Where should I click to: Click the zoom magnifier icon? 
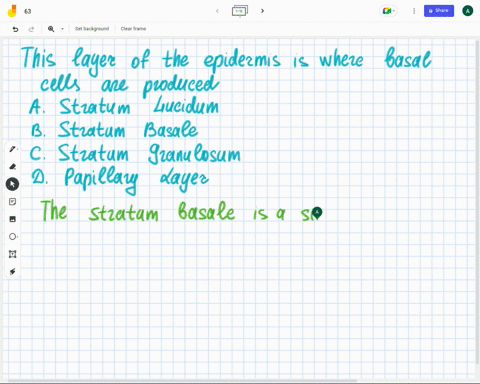point(51,29)
